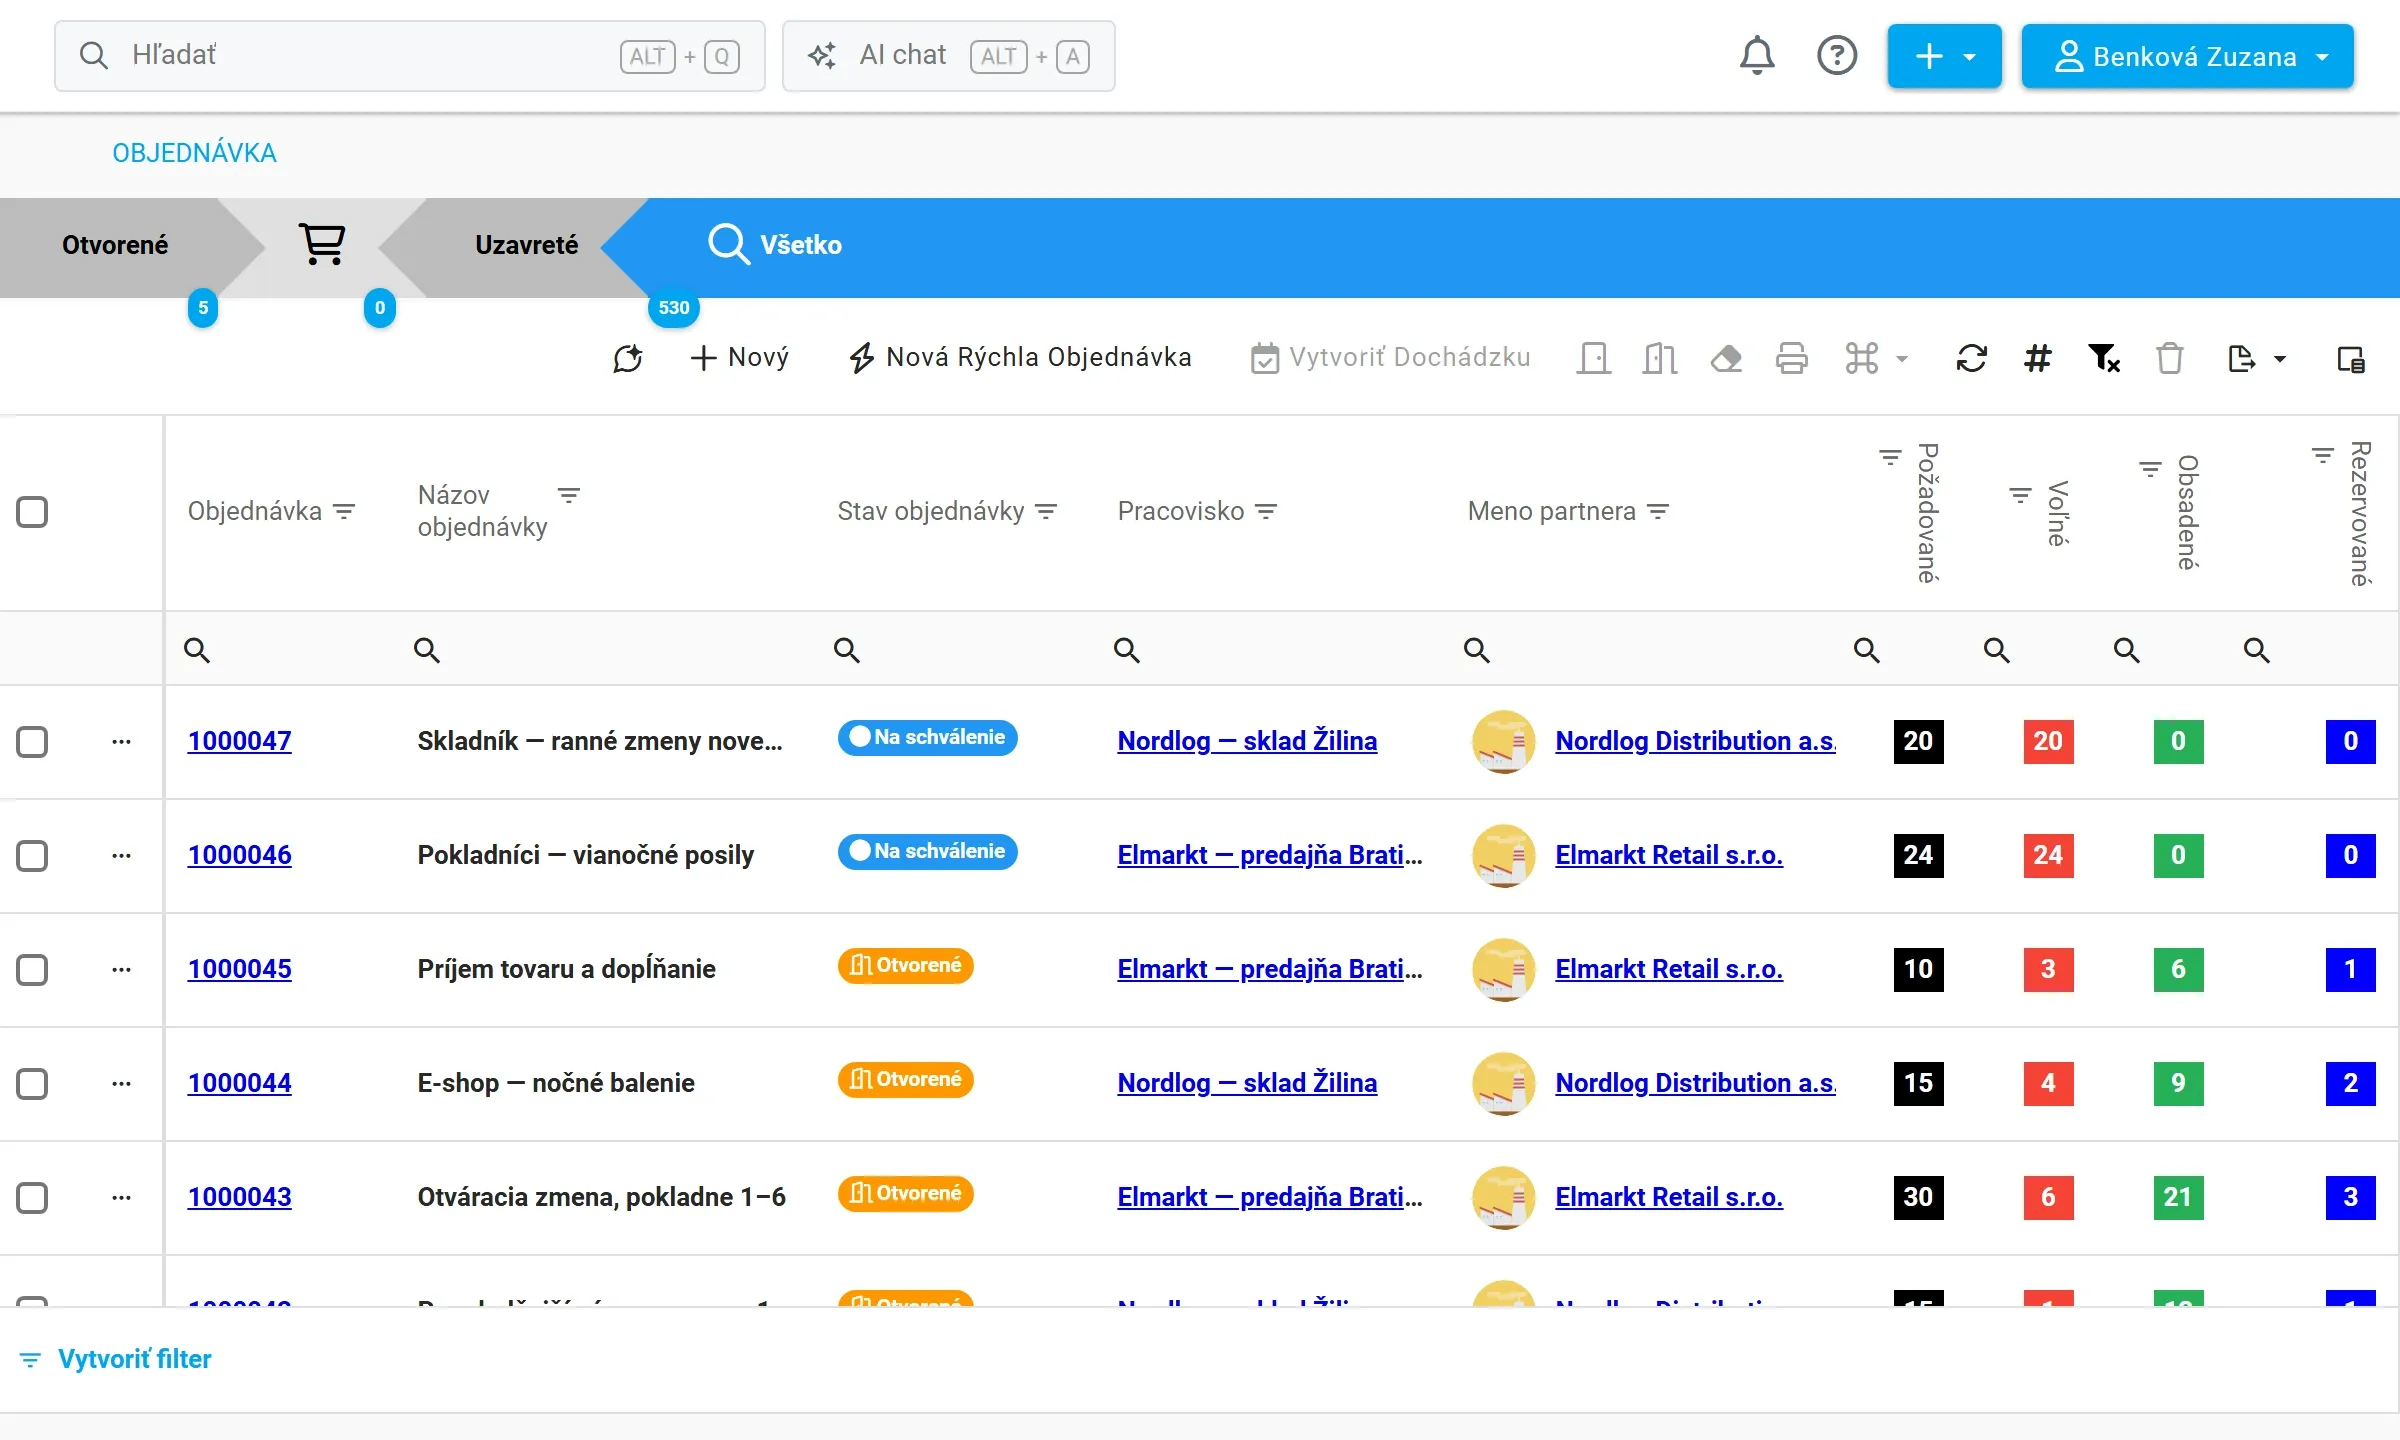Switch to the Uzavreté stage tab
2400x1440 pixels.
(526, 245)
